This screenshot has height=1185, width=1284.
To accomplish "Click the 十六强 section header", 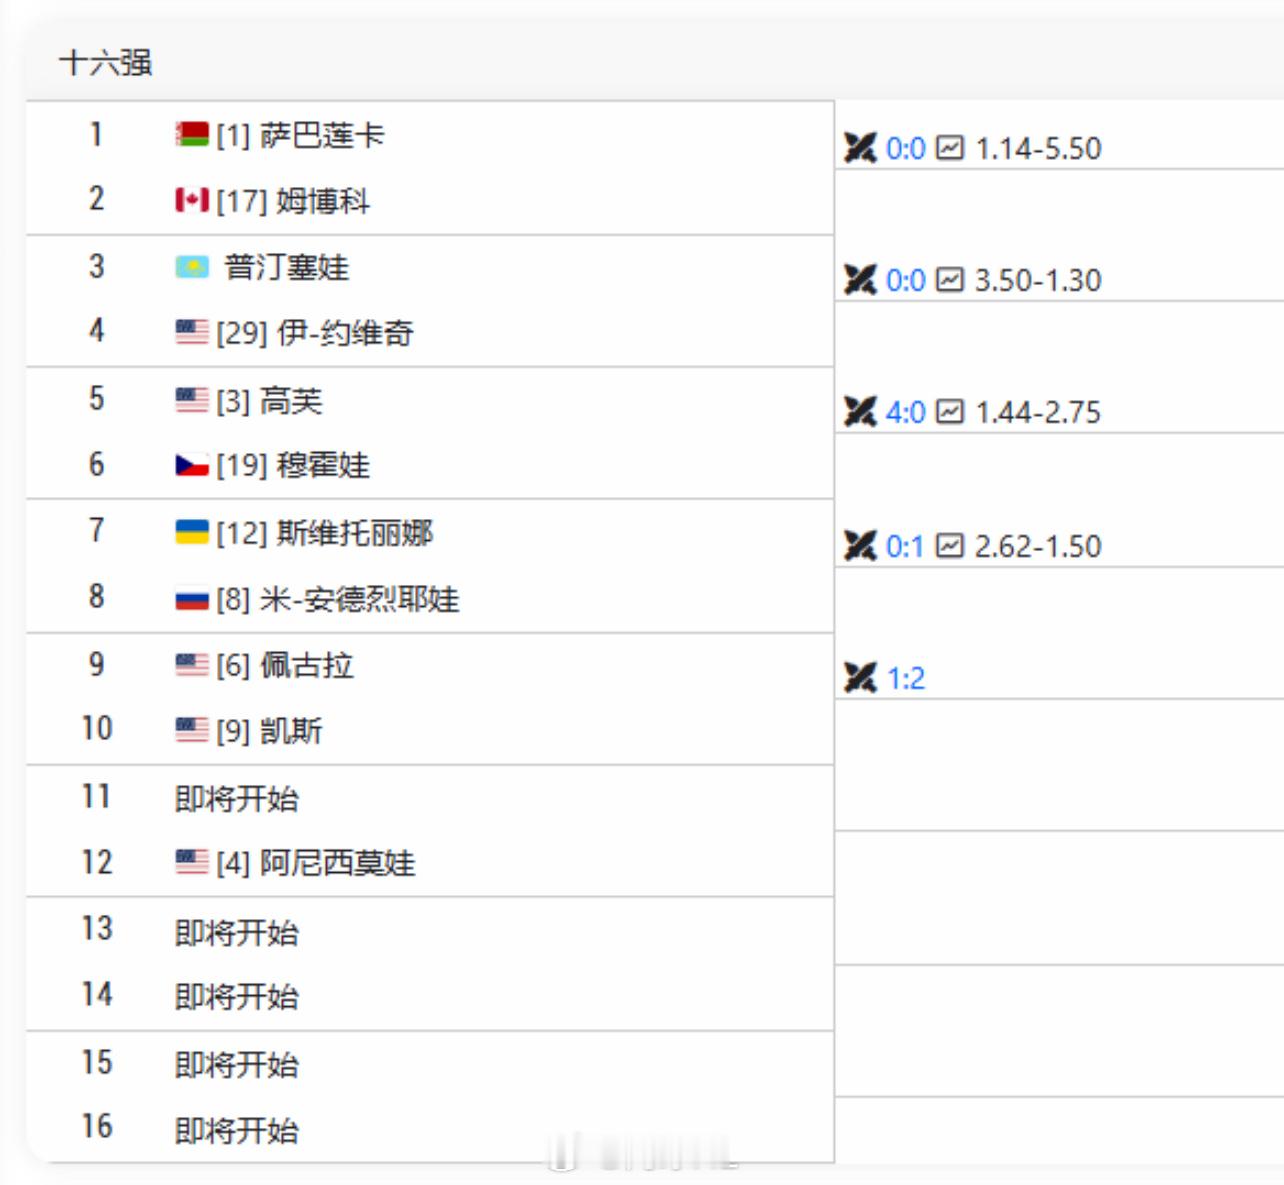I will pos(106,63).
